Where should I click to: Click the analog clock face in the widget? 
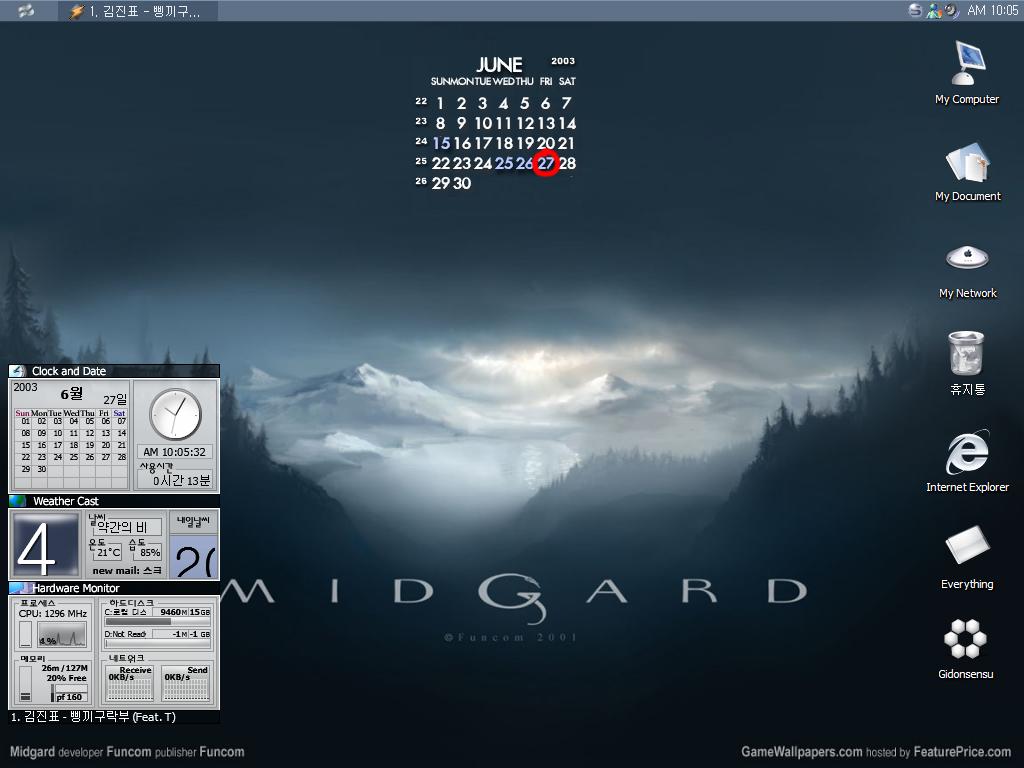[175, 413]
